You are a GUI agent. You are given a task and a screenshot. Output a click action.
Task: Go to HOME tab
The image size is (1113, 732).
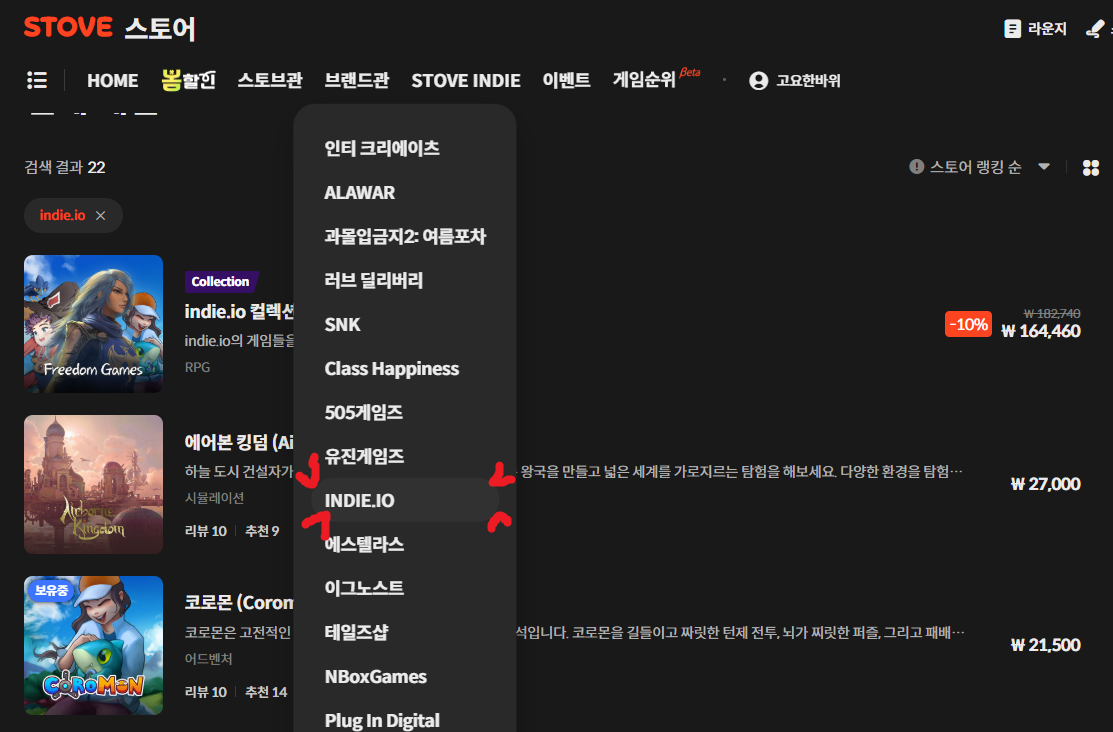pyautogui.click(x=113, y=81)
